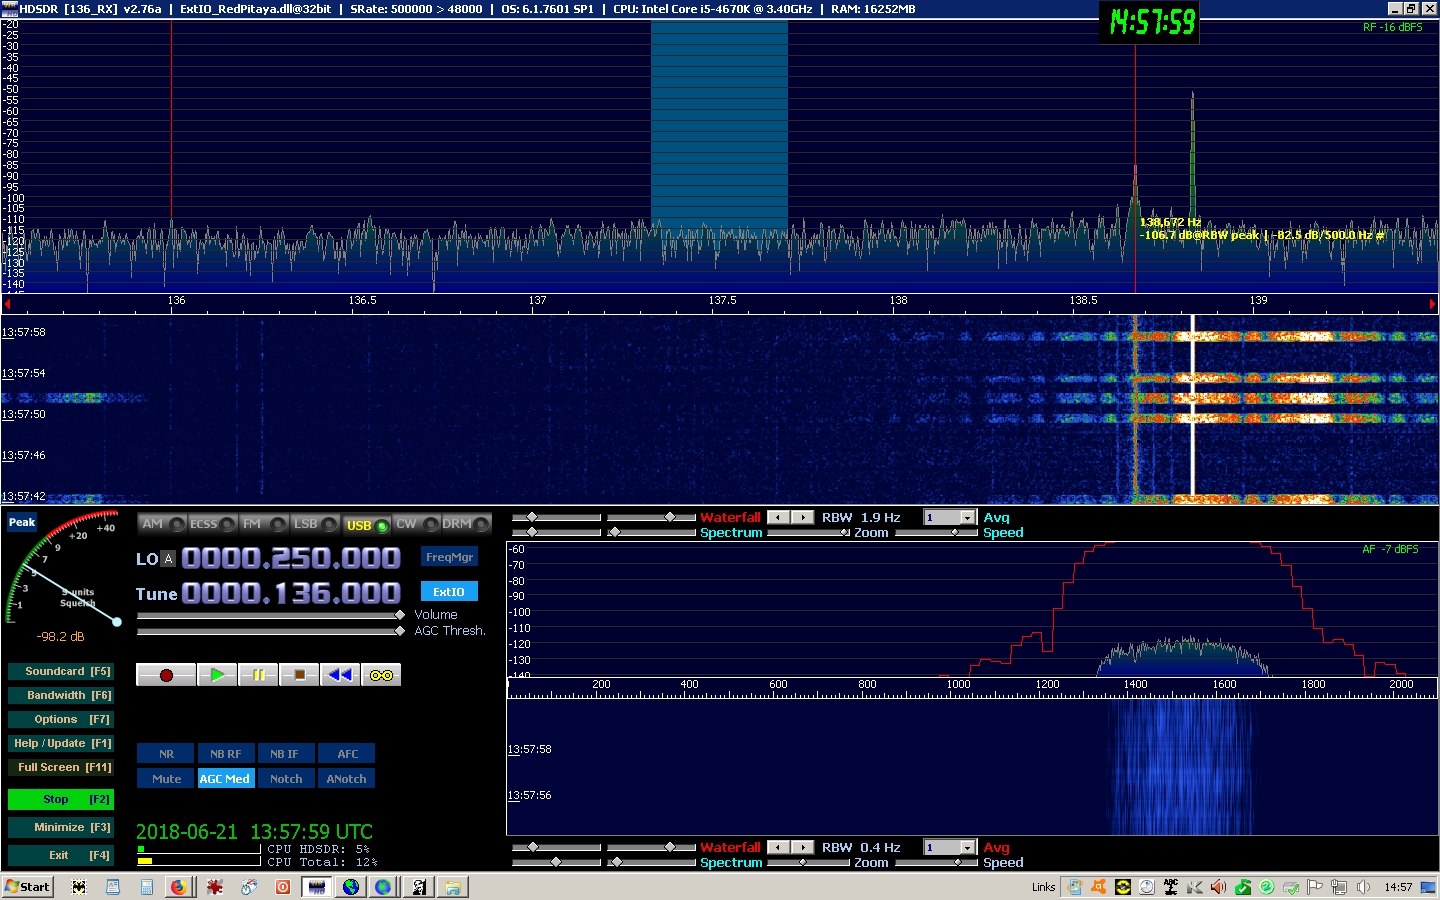Open Firefox from the taskbar
The image size is (1440, 900).
[178, 887]
